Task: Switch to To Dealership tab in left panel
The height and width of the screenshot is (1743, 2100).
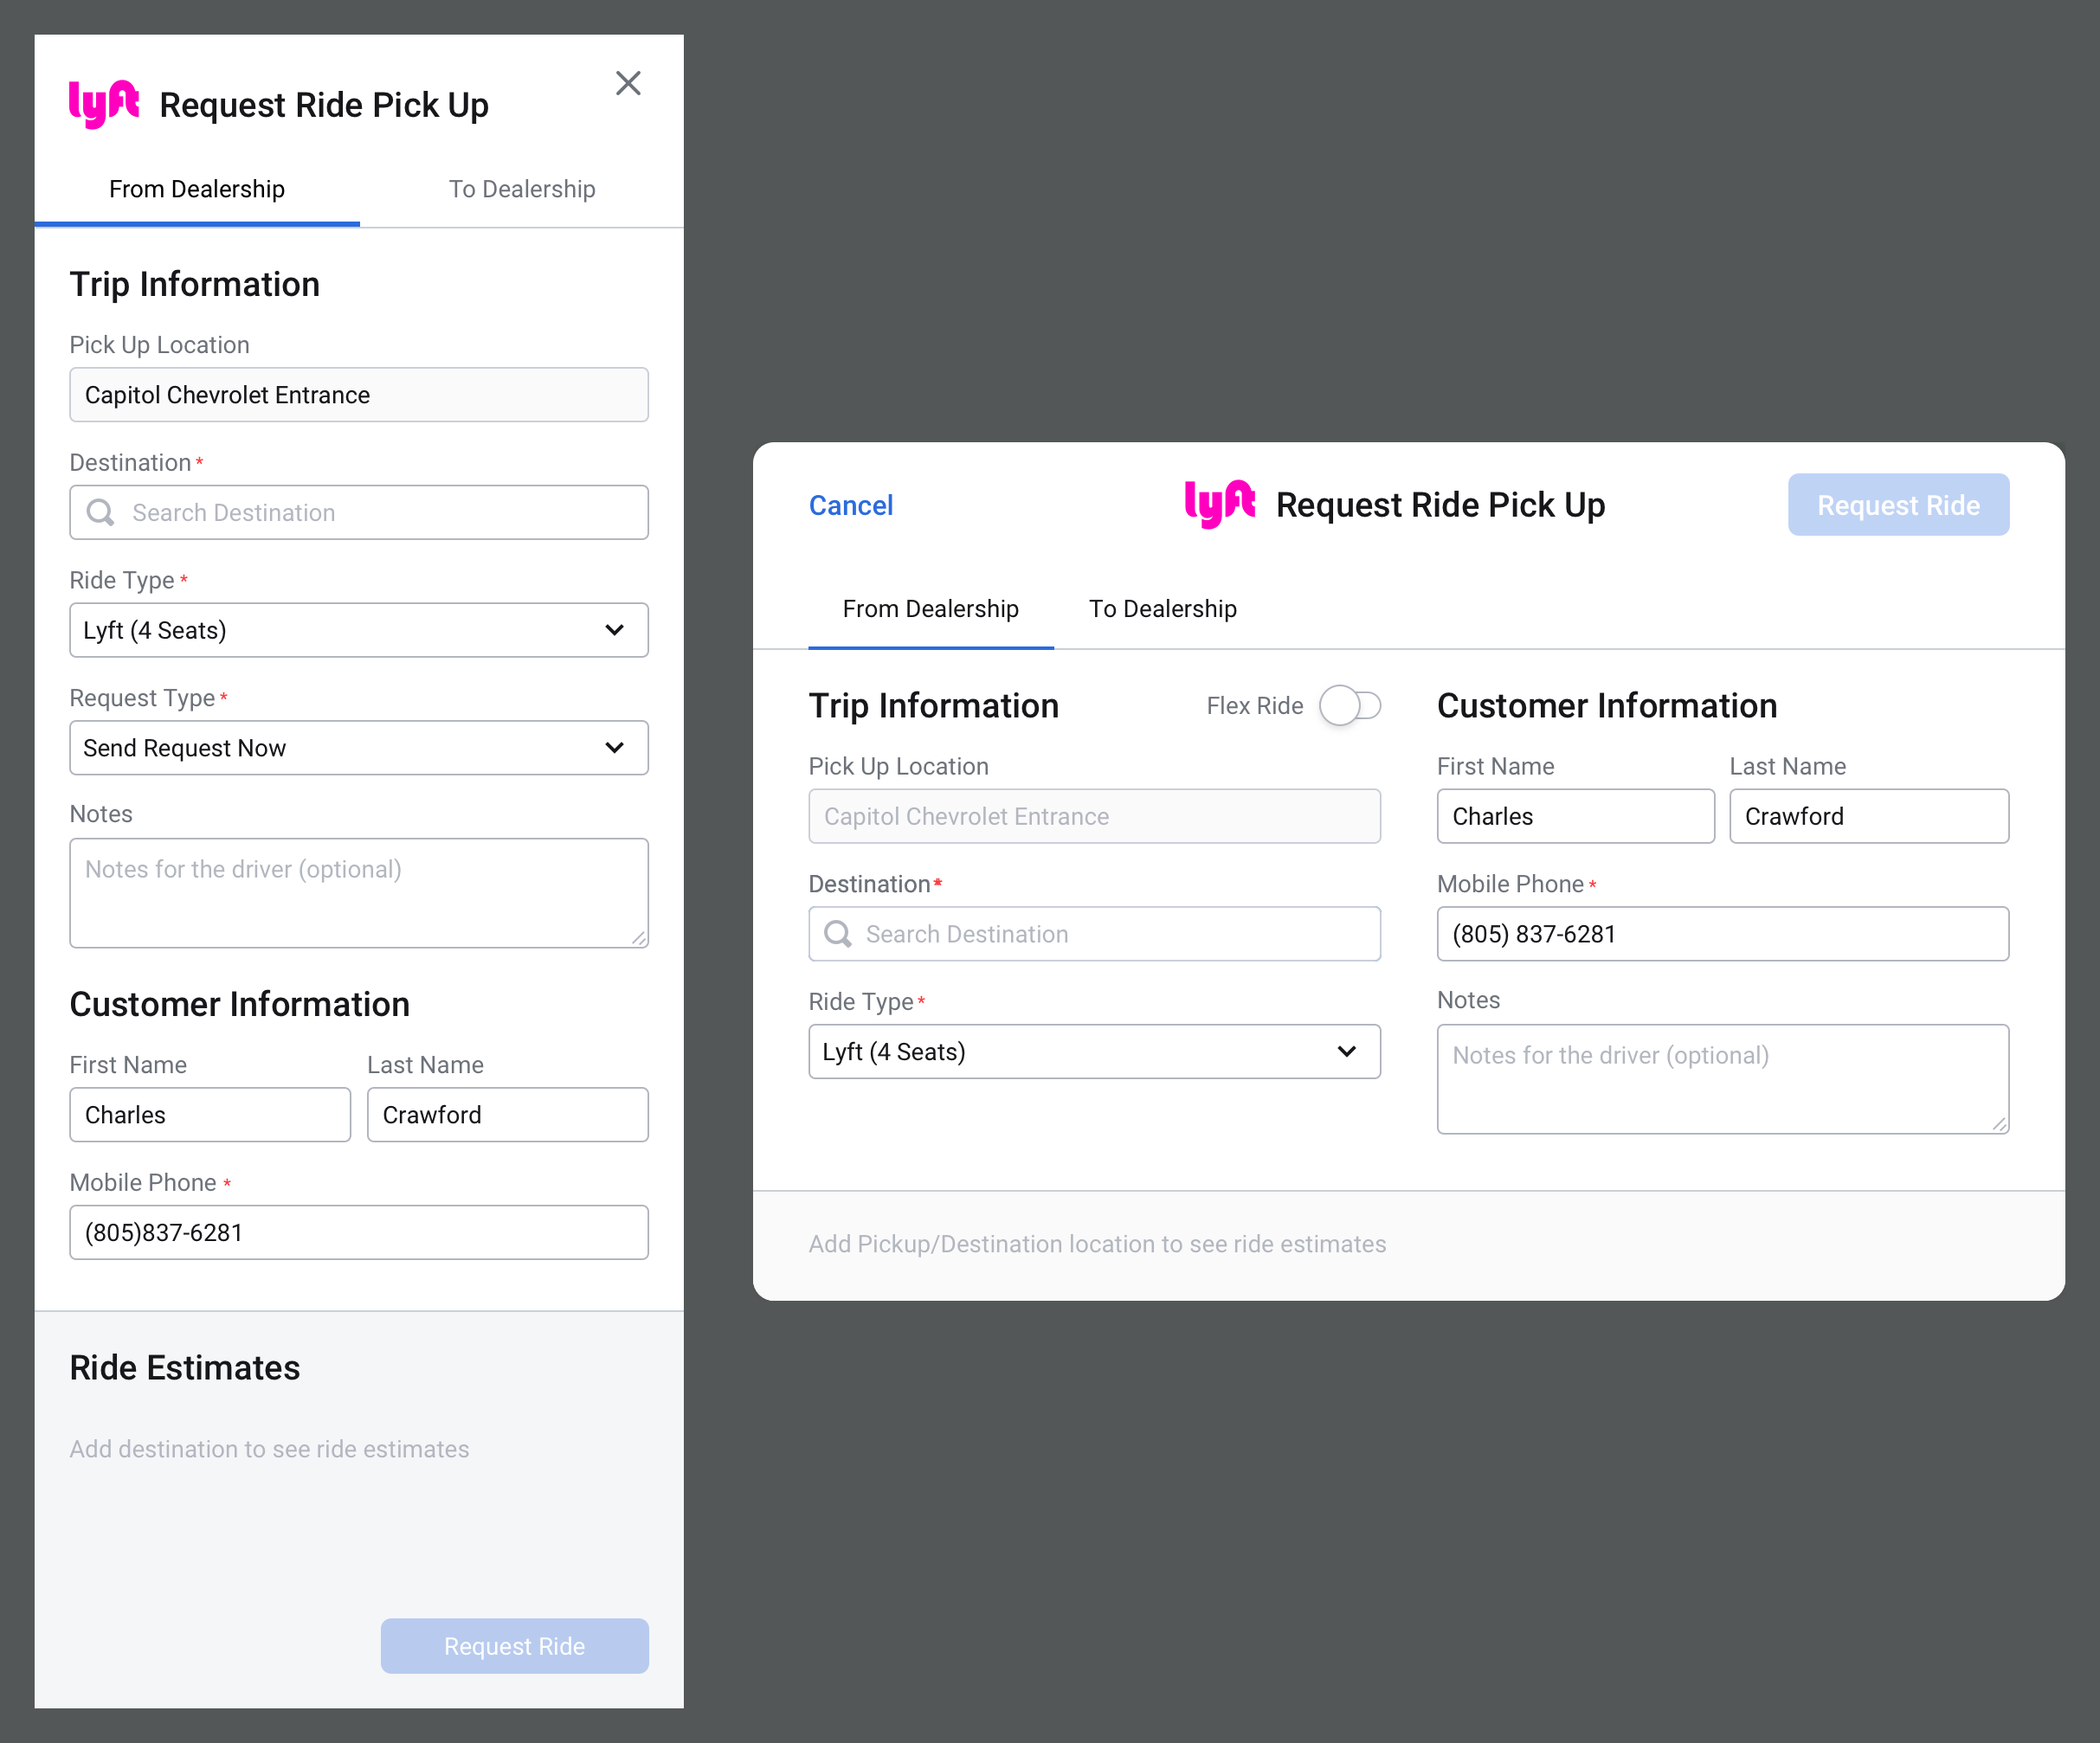Action: 522,189
